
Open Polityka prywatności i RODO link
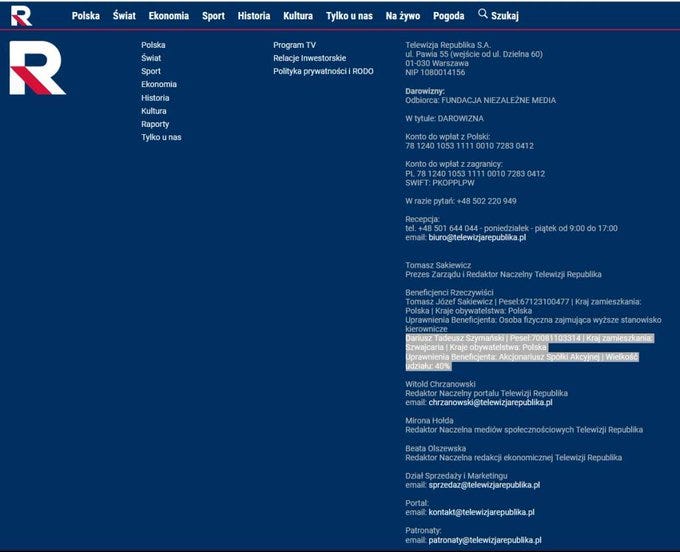pyautogui.click(x=324, y=72)
